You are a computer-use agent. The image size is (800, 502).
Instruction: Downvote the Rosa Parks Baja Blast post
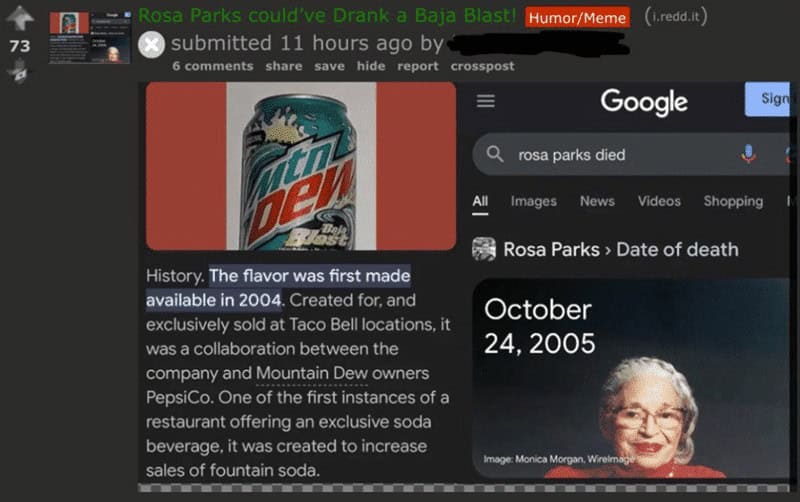point(20,70)
